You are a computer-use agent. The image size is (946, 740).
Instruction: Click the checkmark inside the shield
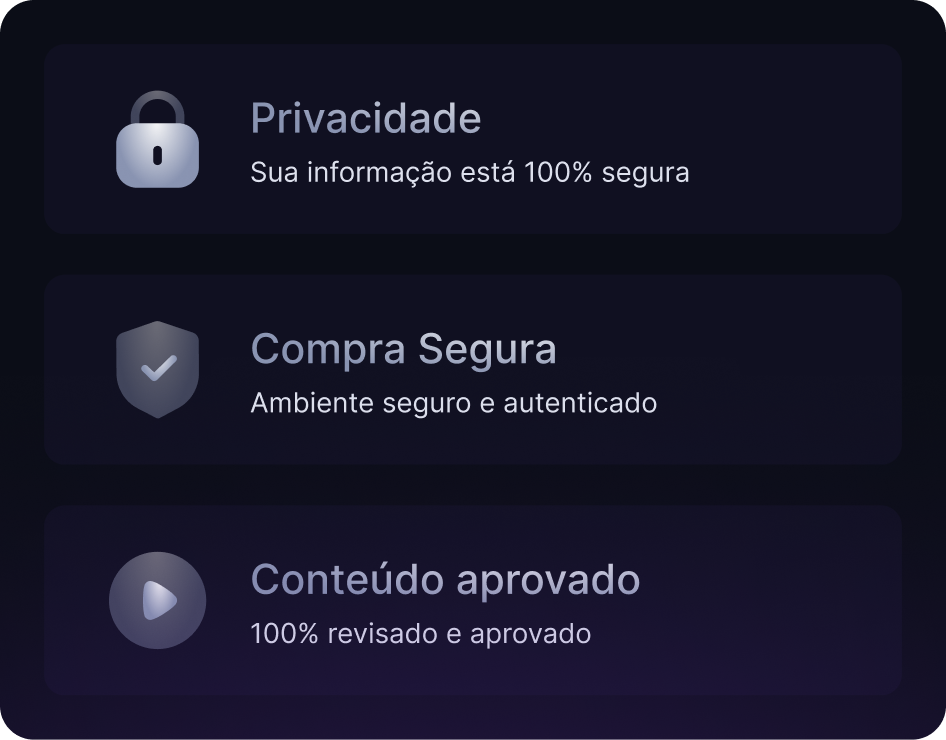pos(158,368)
